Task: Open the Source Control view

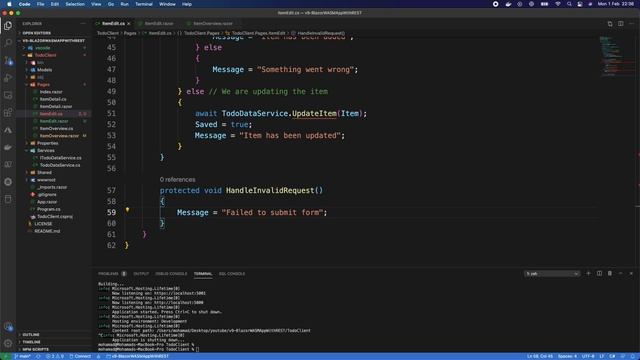Action: [8, 60]
